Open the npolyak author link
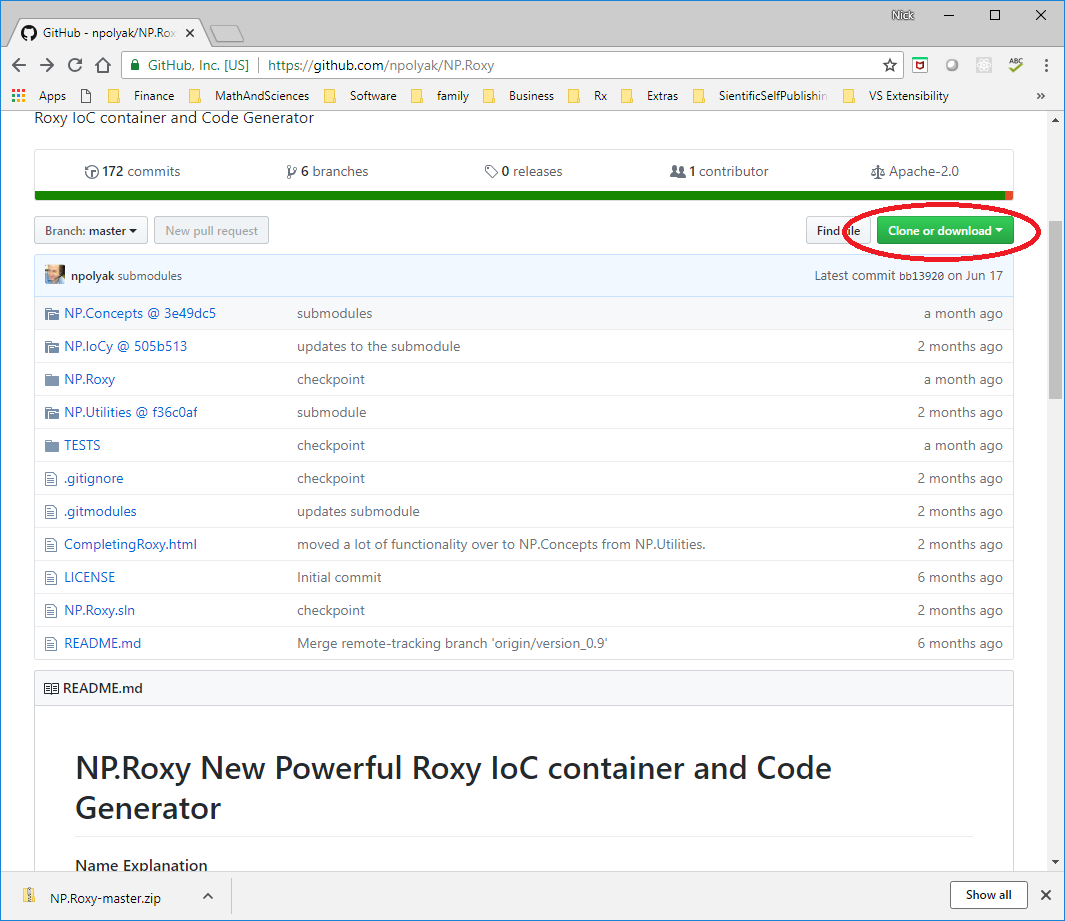This screenshot has height=921, width=1065. click(x=92, y=276)
